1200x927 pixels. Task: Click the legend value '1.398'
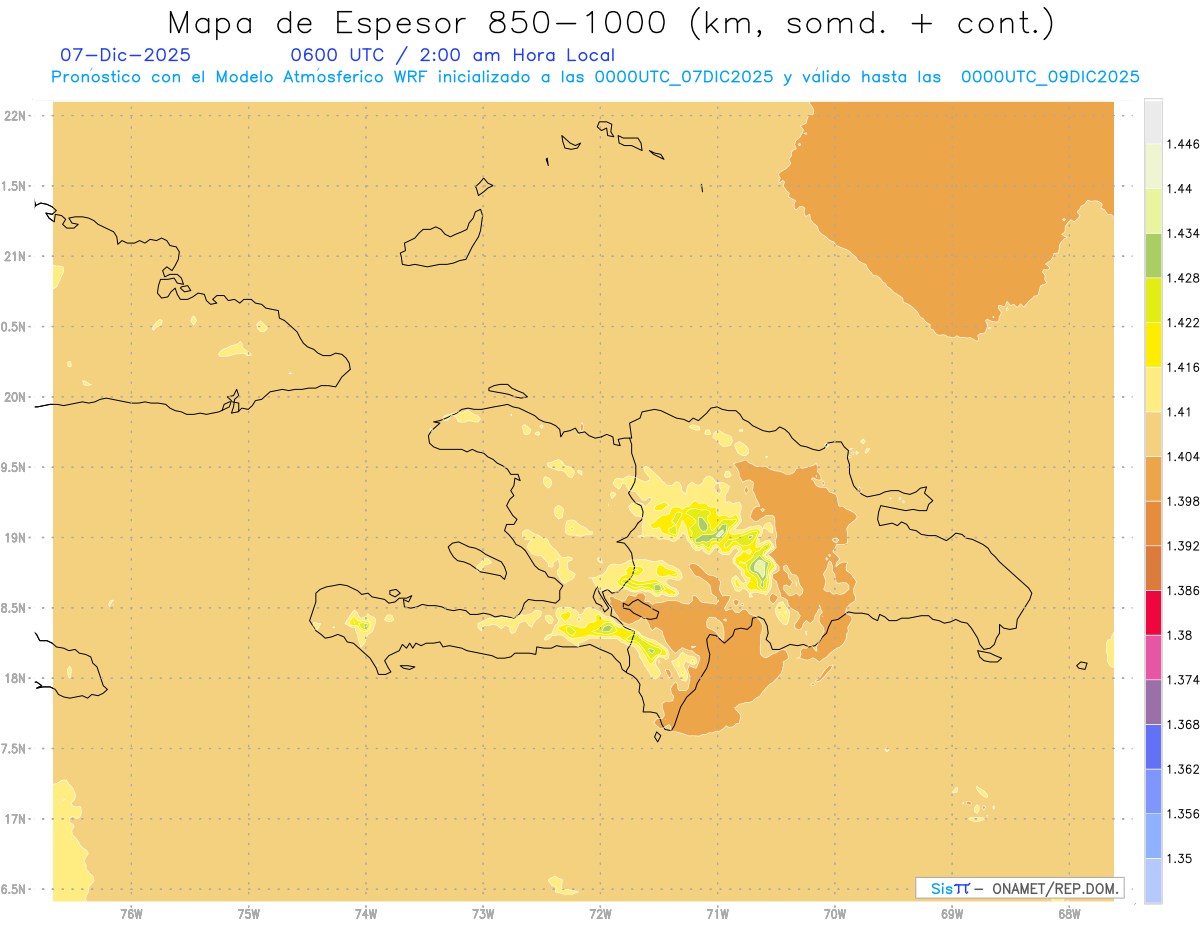click(1184, 501)
